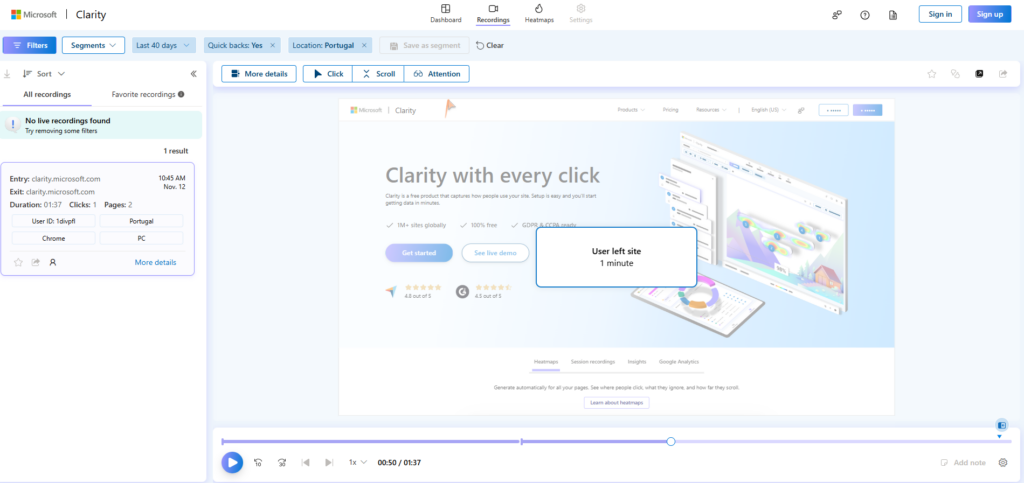The image size is (1024, 483).
Task: Open the feedback/community icon in header
Action: 837,14
